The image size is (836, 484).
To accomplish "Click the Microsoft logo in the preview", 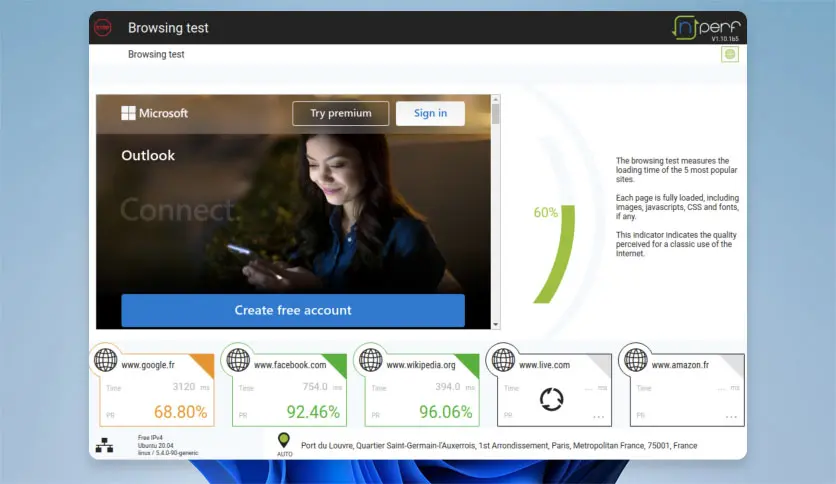I will pyautogui.click(x=155, y=113).
